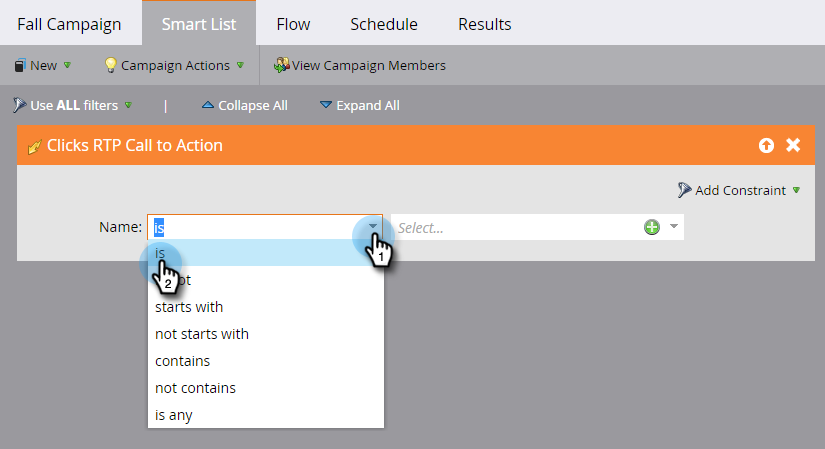Click the green plus add-value icon
The width and height of the screenshot is (825, 449).
pyautogui.click(x=652, y=227)
